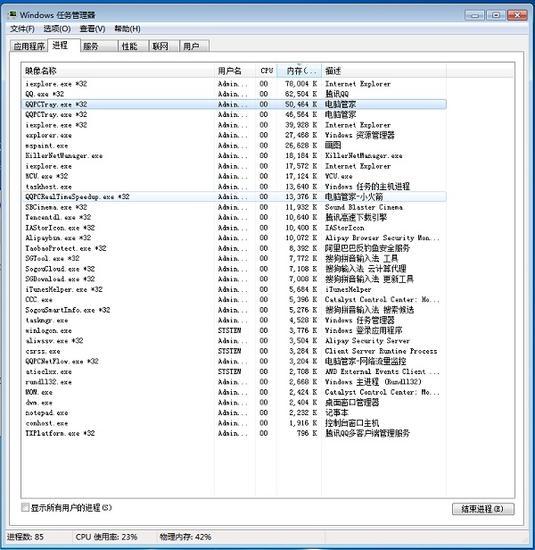The height and width of the screenshot is (550, 535).
Task: Click the 腾讯QQ description cell
Action: pos(337,94)
